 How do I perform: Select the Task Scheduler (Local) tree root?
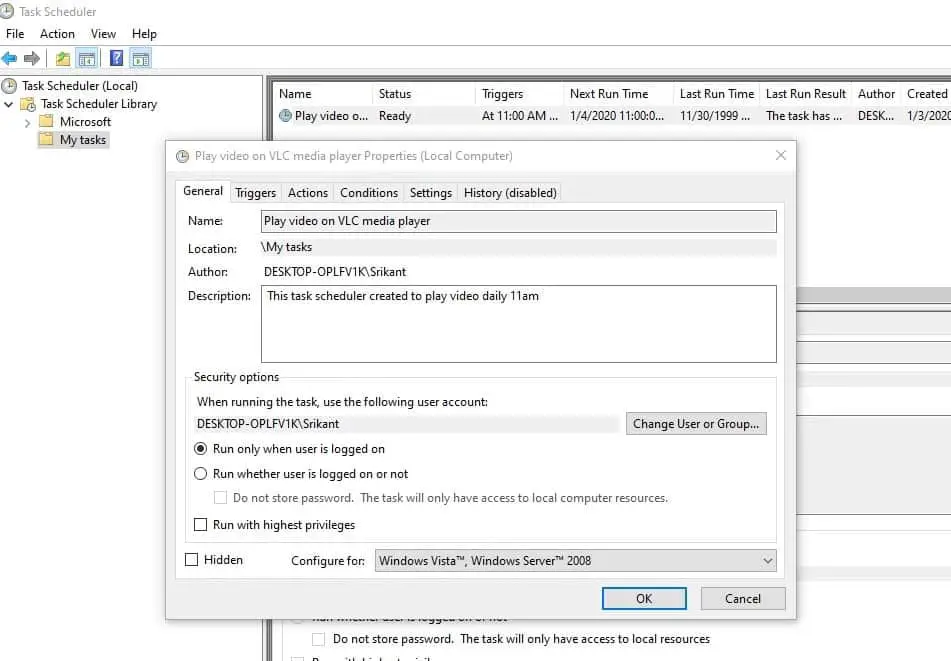pyautogui.click(x=80, y=86)
